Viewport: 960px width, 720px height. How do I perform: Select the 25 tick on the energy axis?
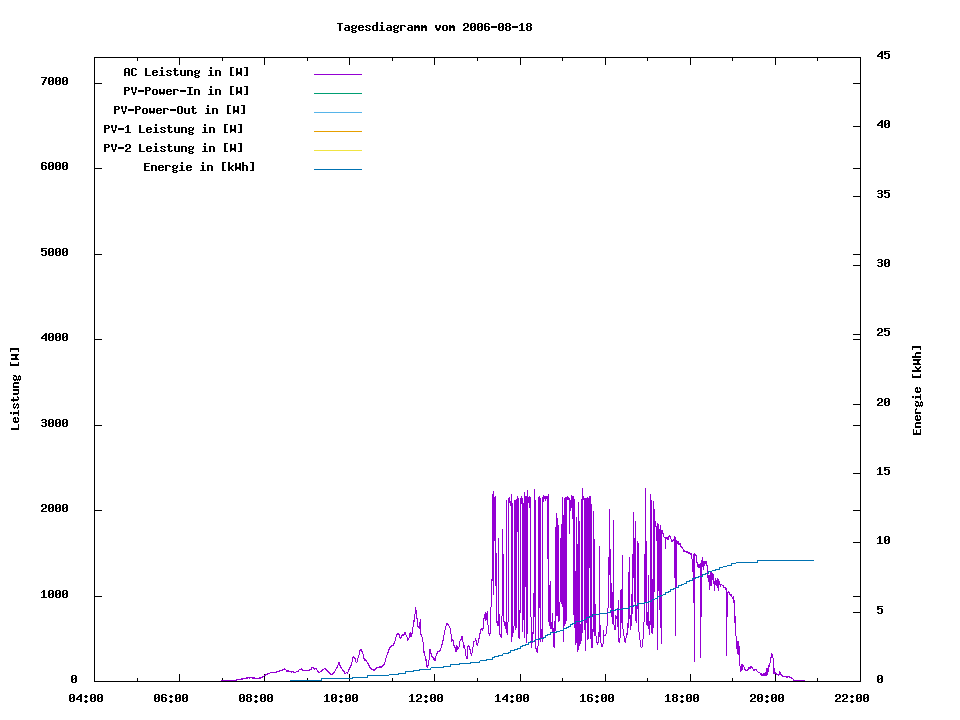click(x=883, y=332)
